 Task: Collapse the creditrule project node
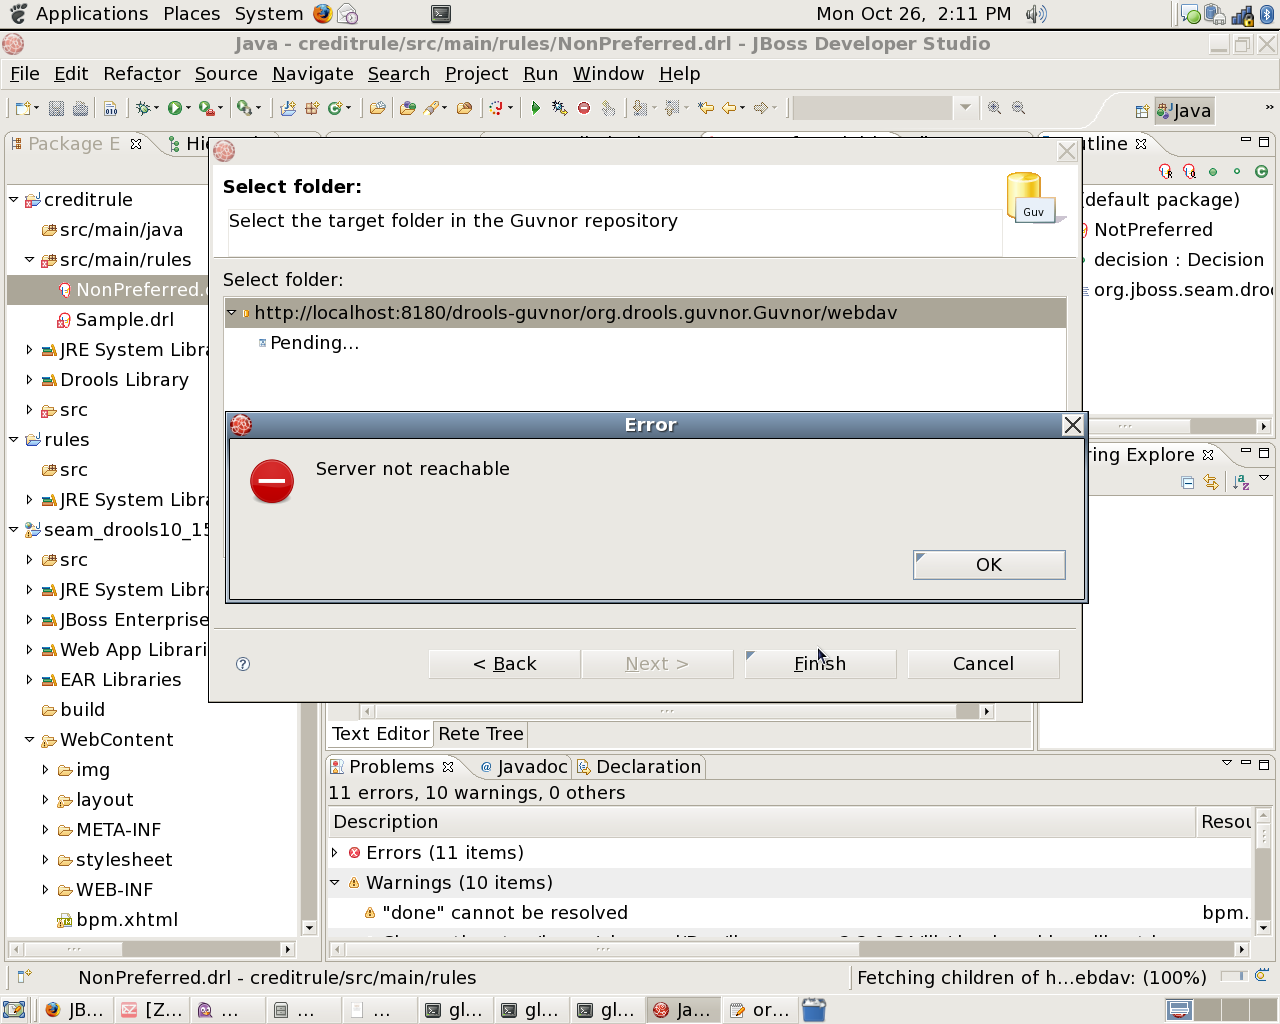pos(14,200)
